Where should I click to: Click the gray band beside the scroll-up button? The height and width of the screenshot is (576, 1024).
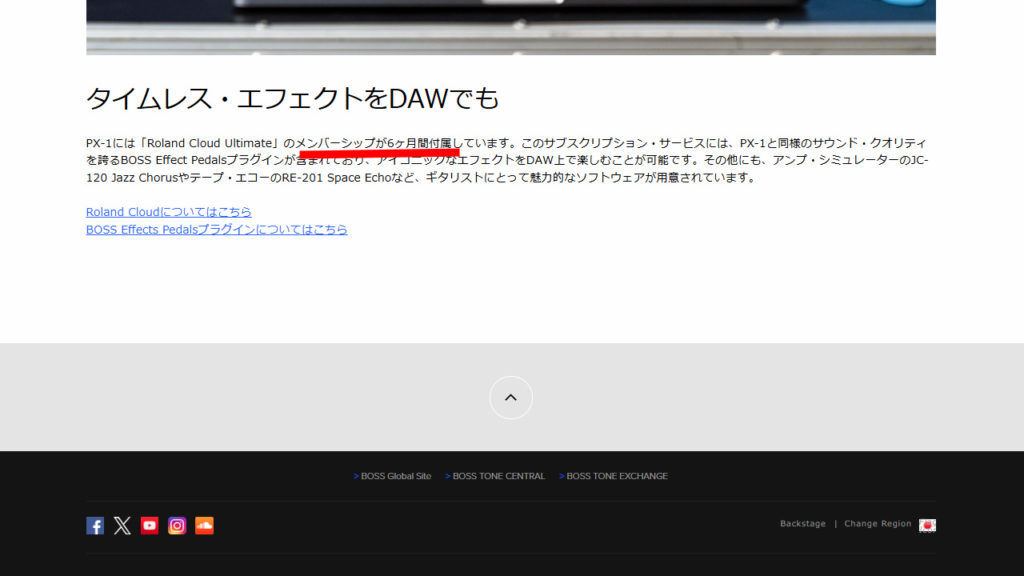pyautogui.click(x=250, y=397)
